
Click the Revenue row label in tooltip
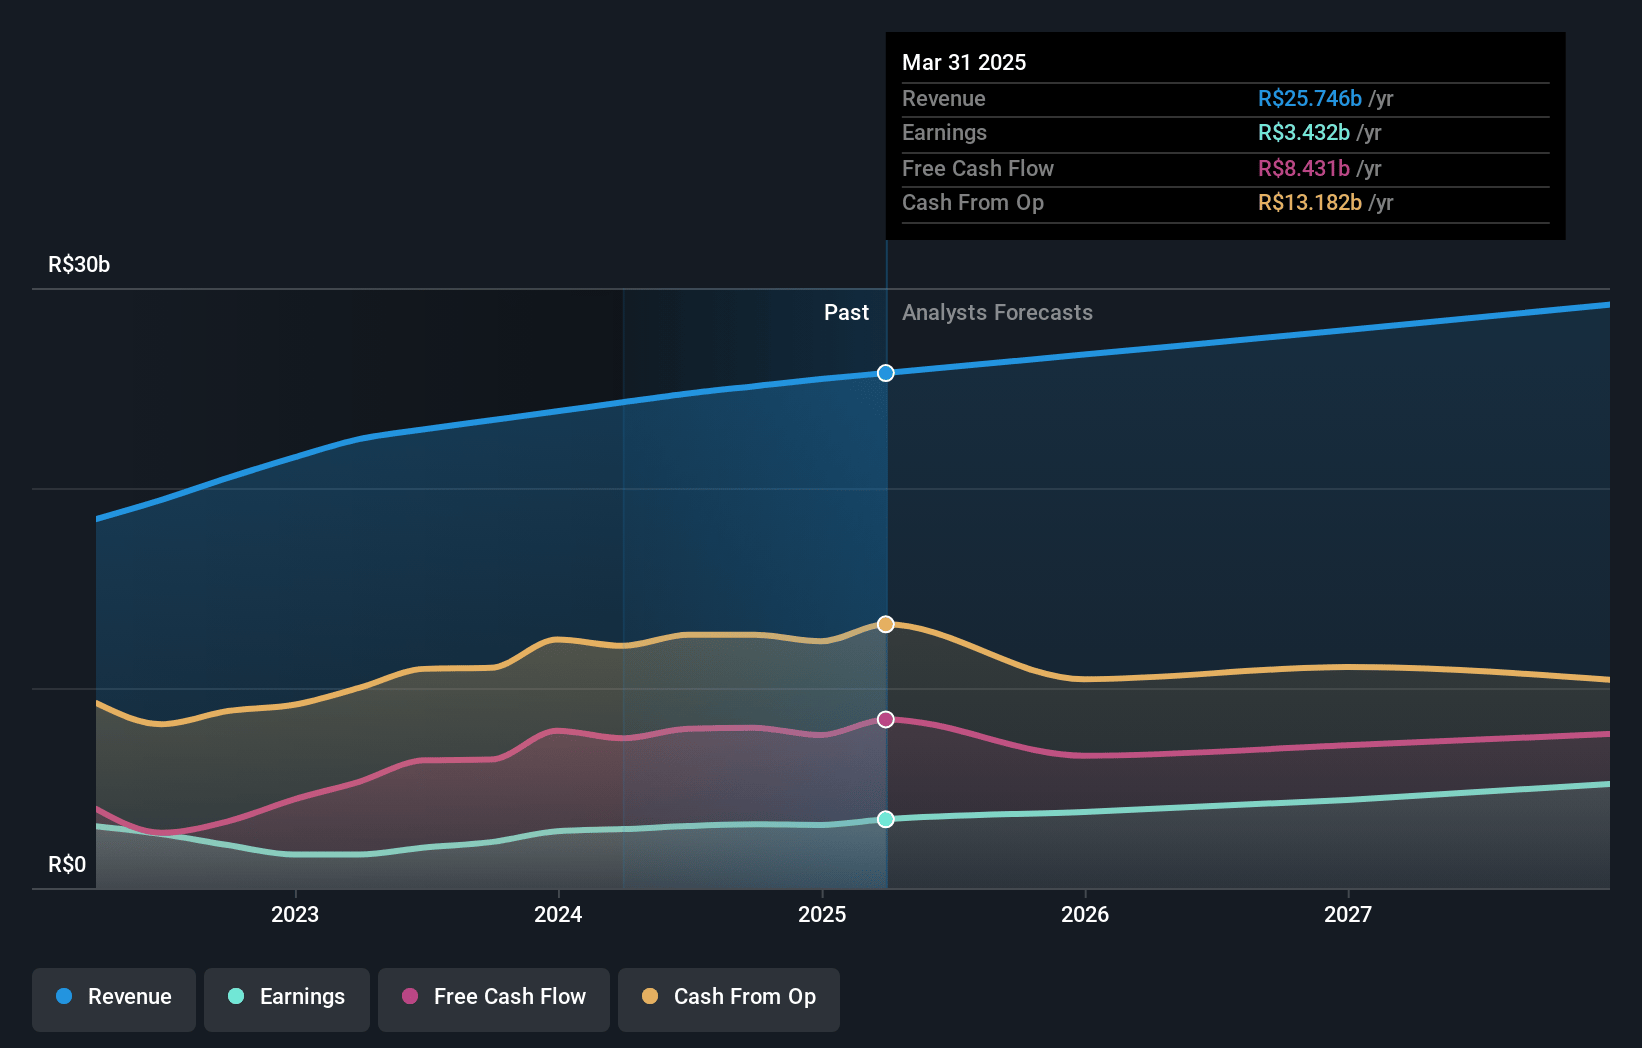943,98
